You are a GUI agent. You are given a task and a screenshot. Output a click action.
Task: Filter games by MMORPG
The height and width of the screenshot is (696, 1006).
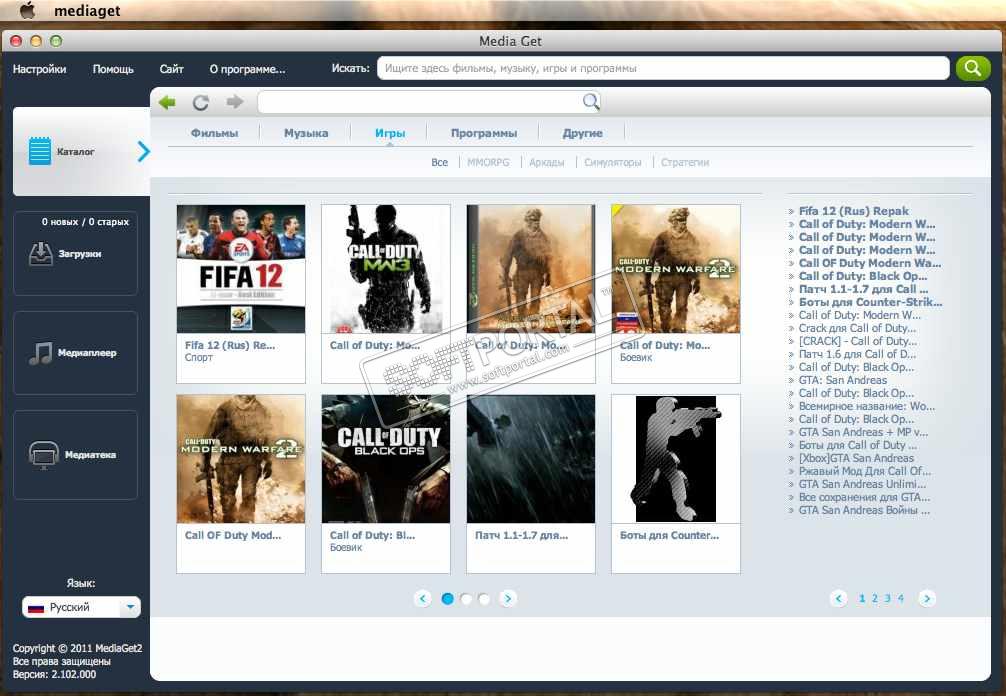[x=488, y=163]
